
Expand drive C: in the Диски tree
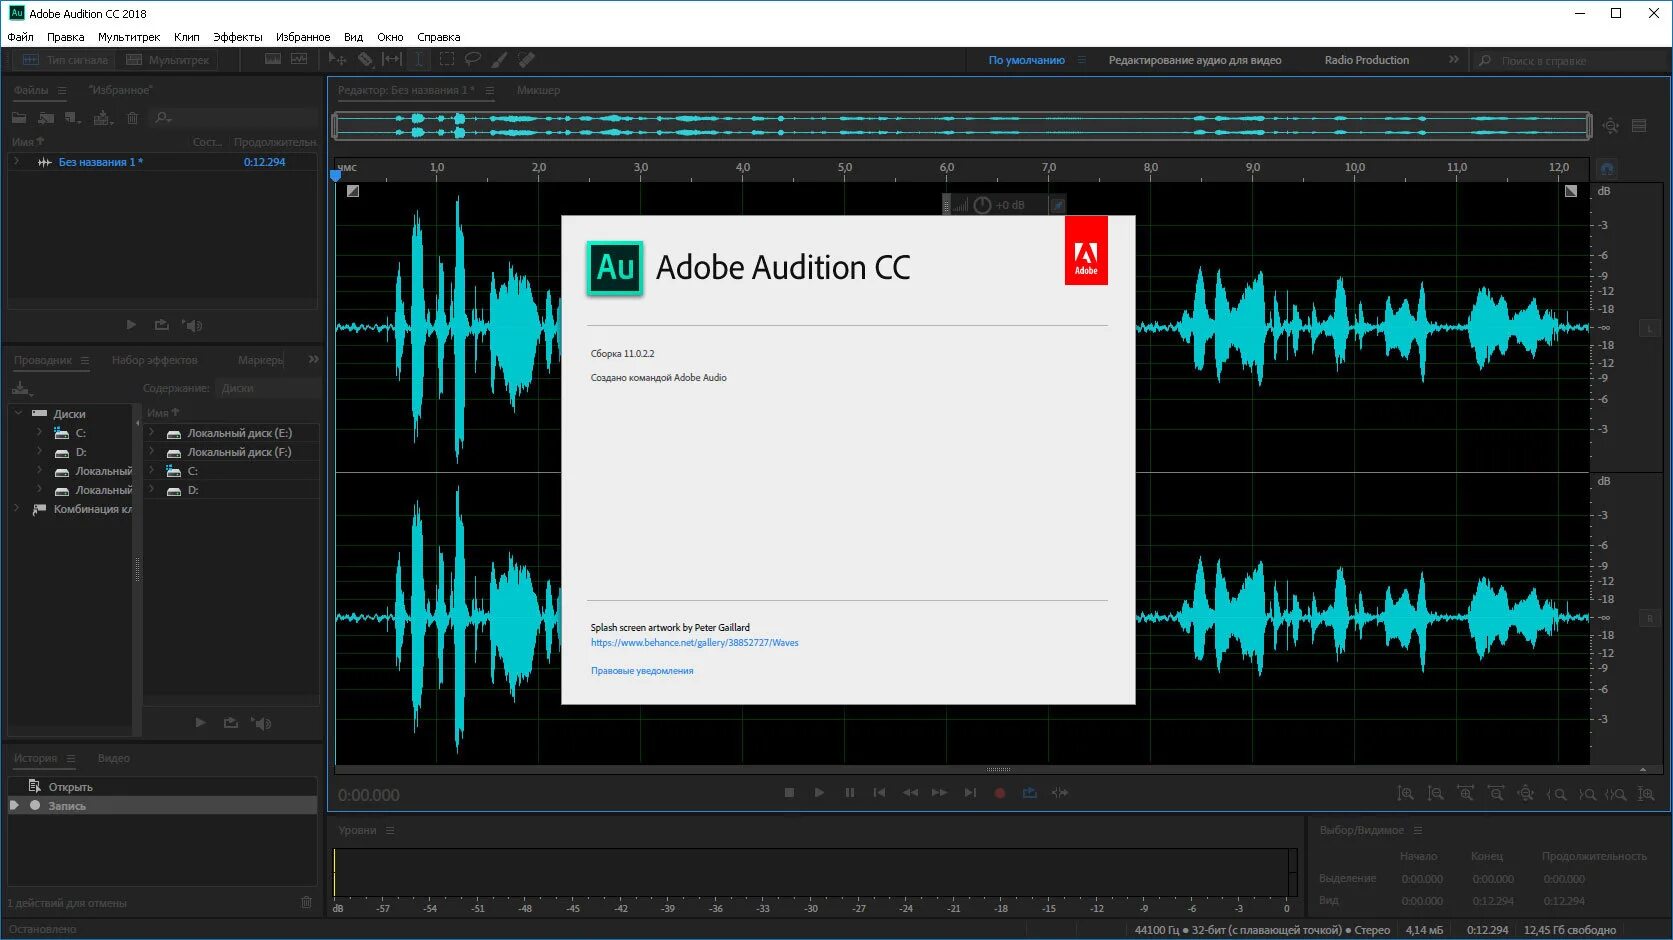tap(39, 432)
